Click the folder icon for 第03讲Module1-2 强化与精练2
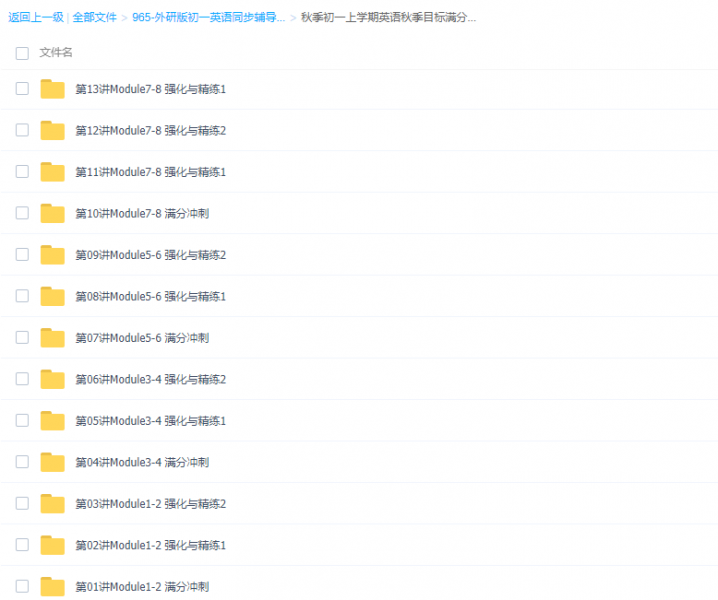This screenshot has width=718, height=600. click(x=52, y=503)
